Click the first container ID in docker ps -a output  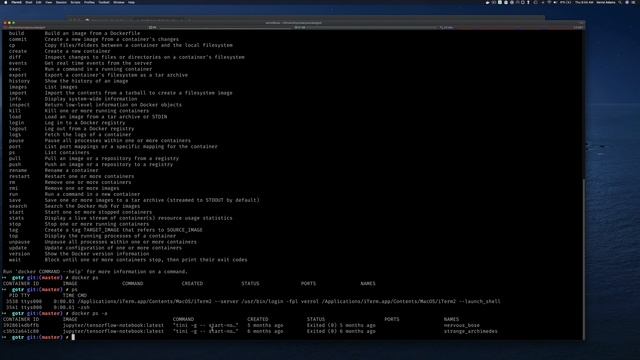(21, 325)
